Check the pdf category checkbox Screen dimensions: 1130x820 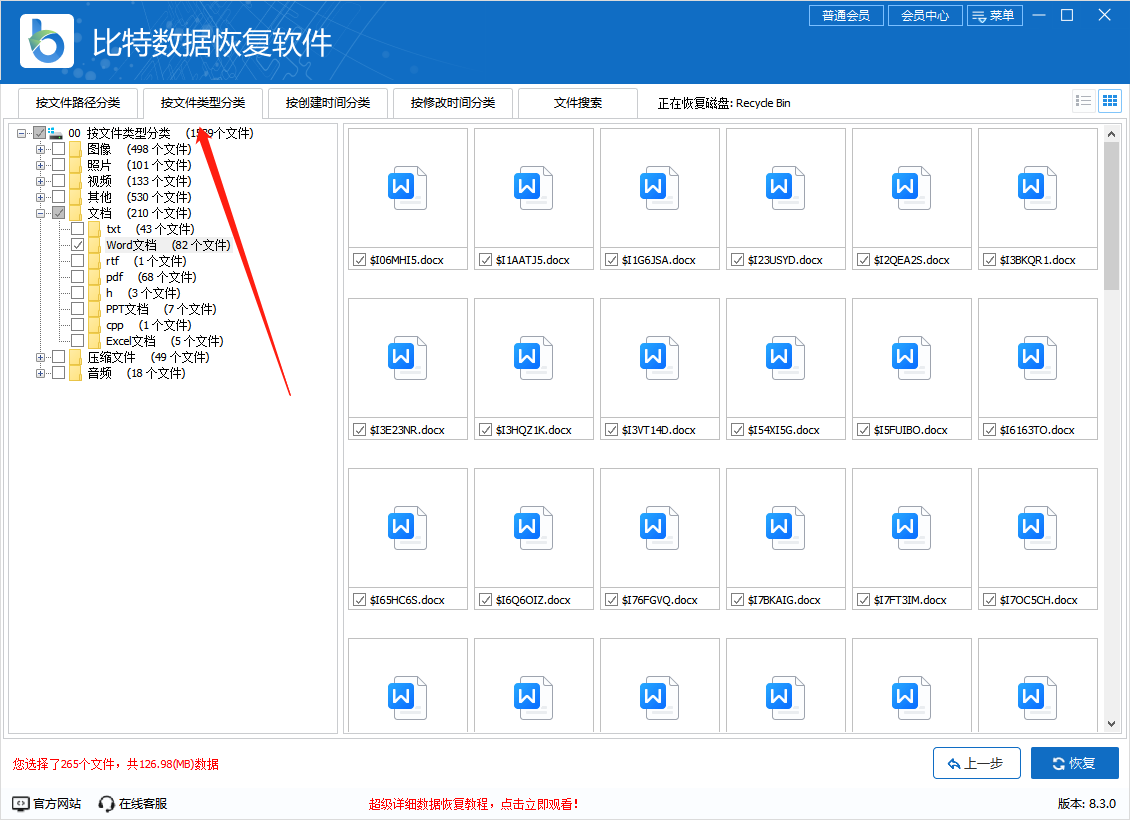[78, 277]
